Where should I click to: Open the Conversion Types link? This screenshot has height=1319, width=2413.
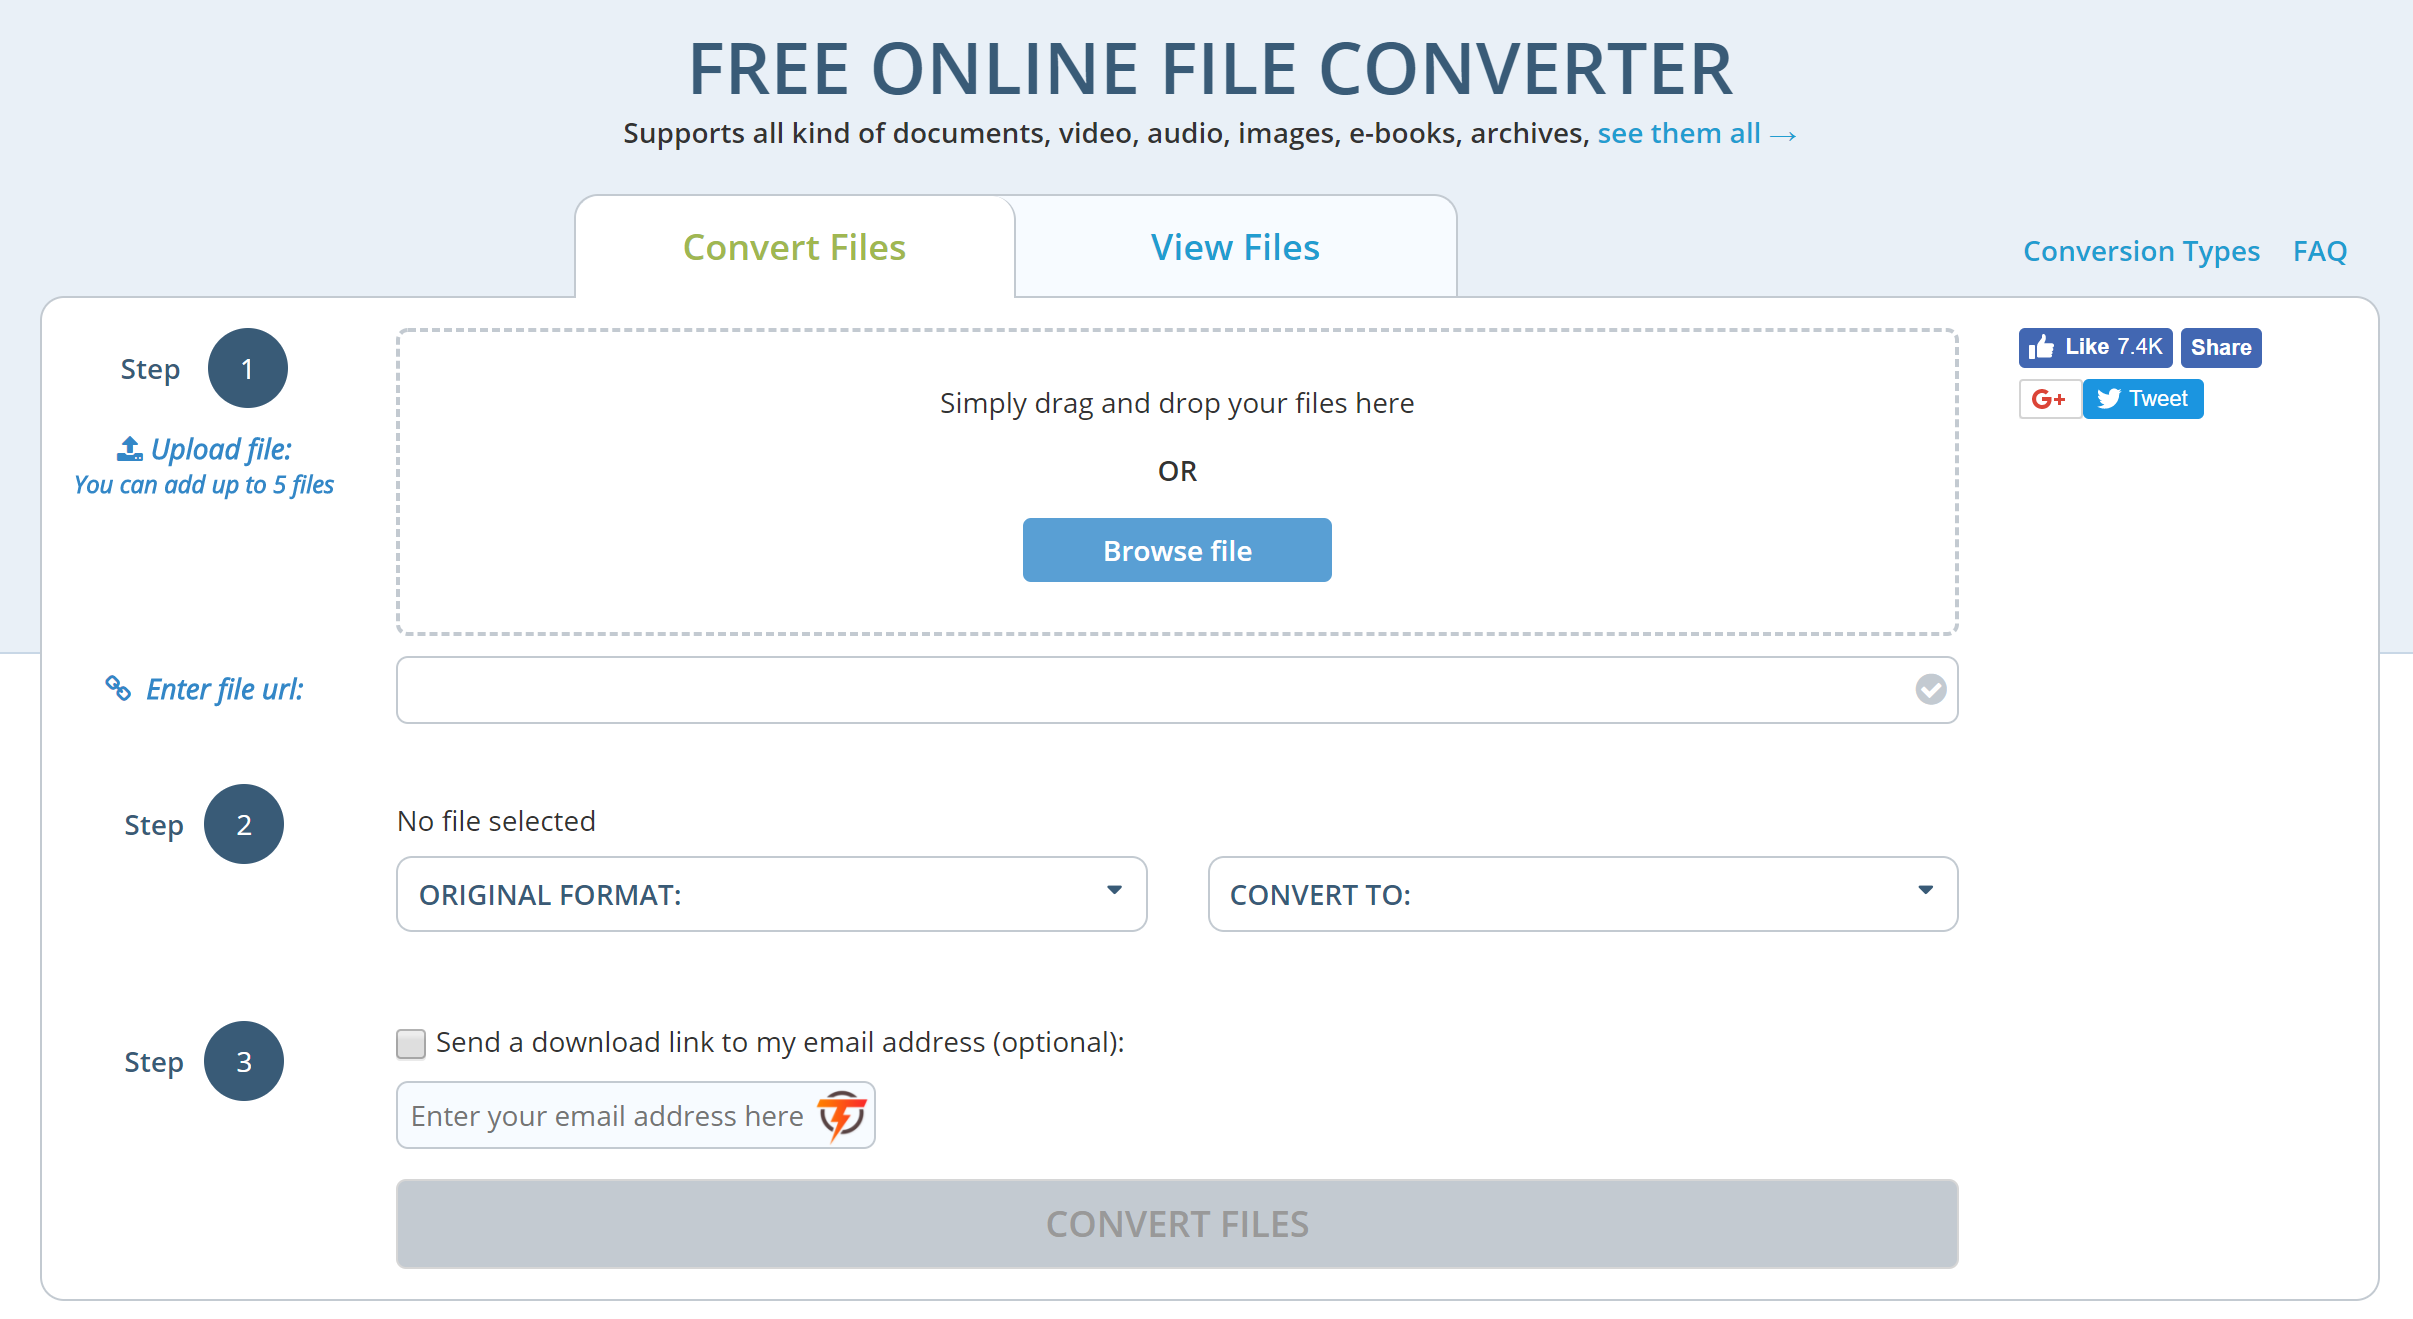pos(2141,251)
